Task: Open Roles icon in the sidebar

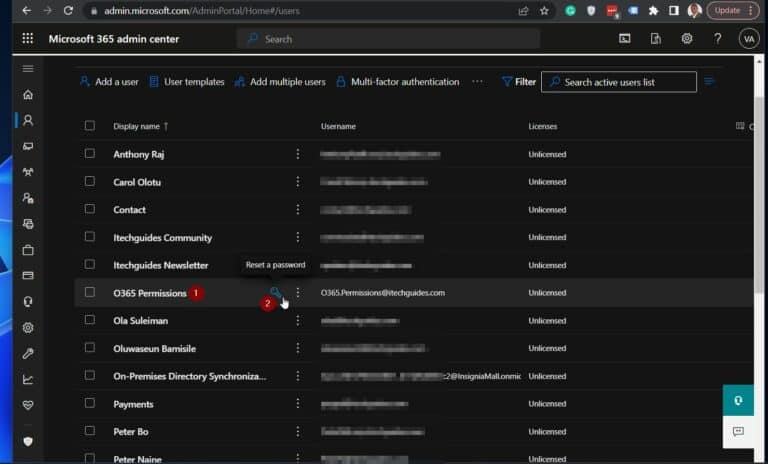Action: 28,198
